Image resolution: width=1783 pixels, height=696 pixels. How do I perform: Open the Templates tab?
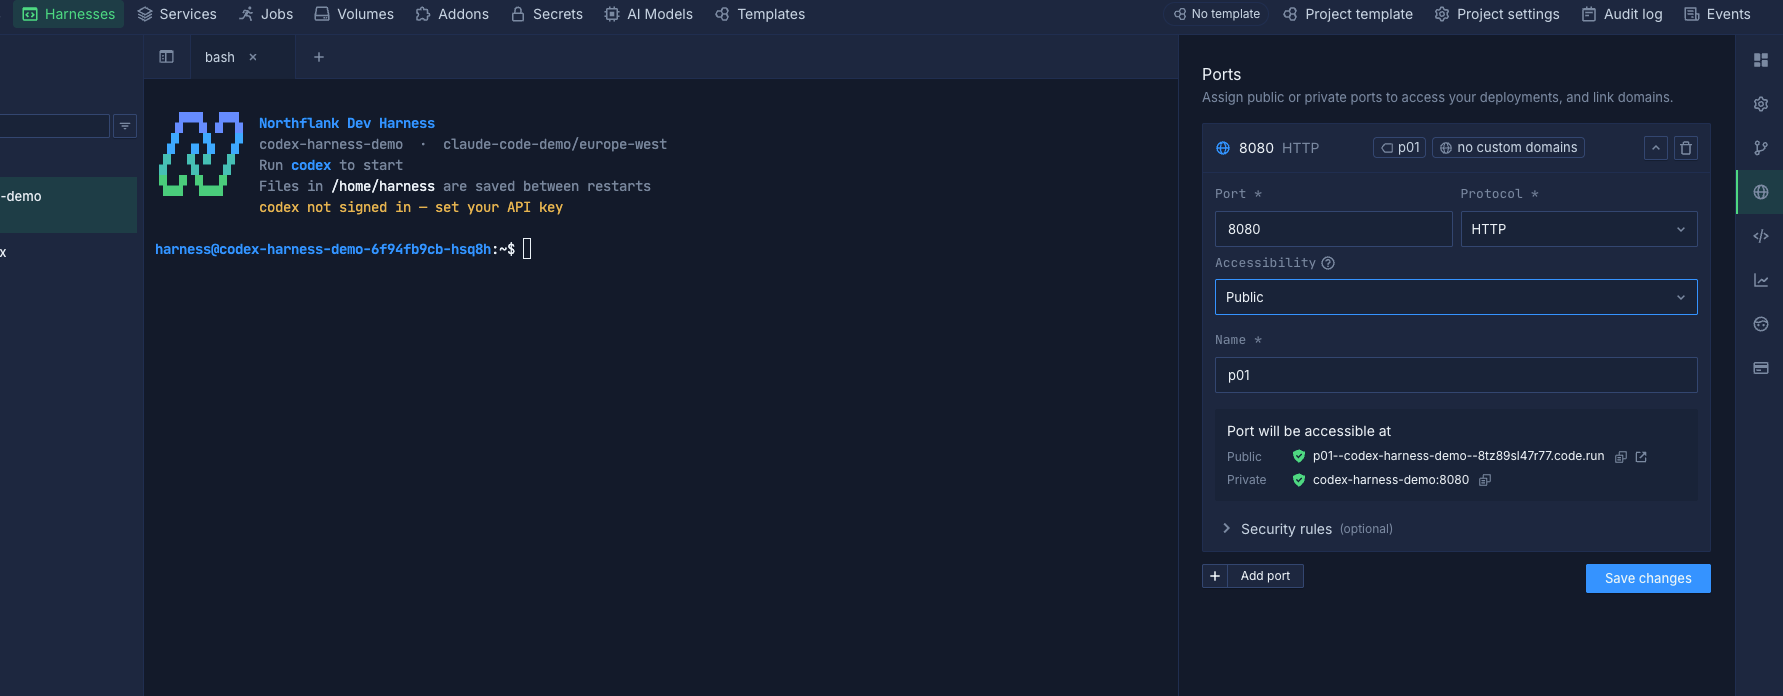tap(760, 14)
